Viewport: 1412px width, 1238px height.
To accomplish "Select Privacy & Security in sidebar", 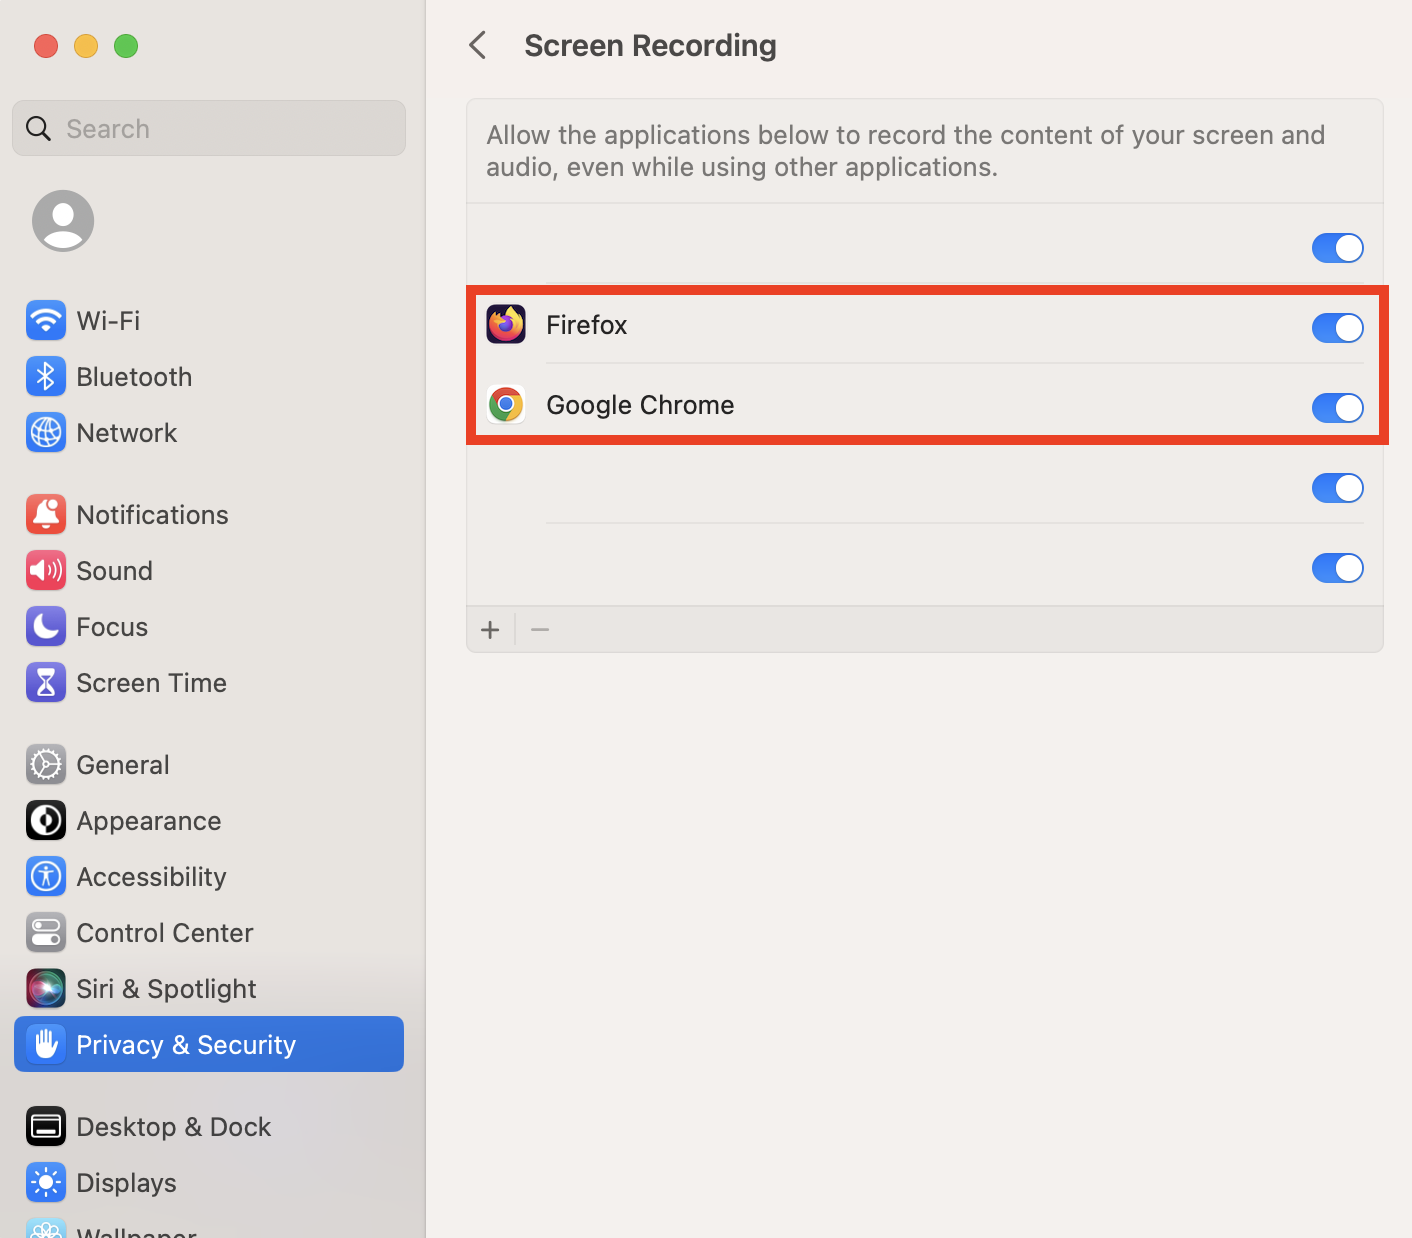I will pos(186,1045).
